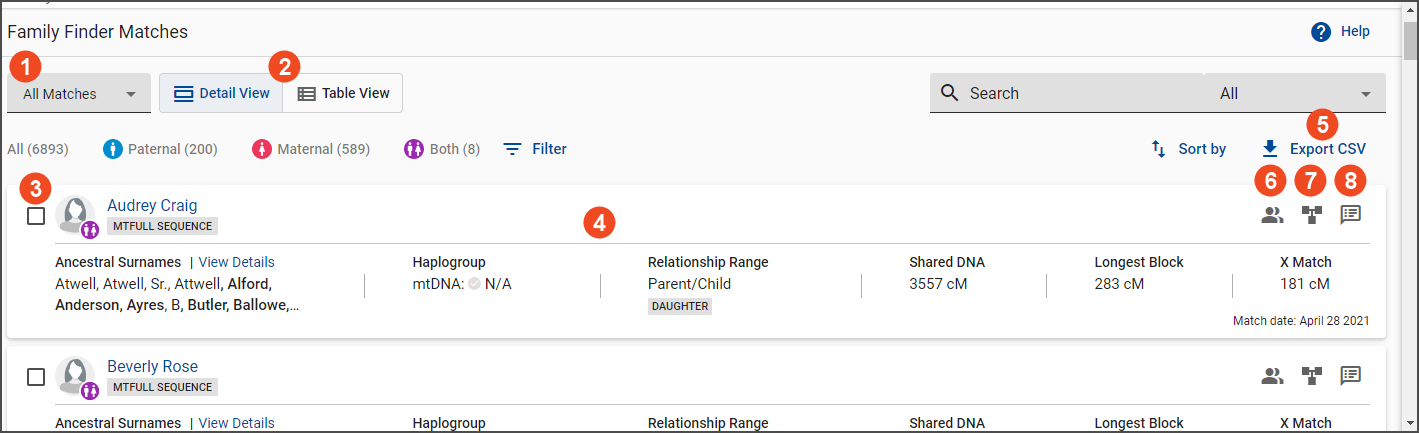Screen dimensions: 1419x433
Task: Open In Common With icon for Audrey Craig
Action: click(1272, 214)
